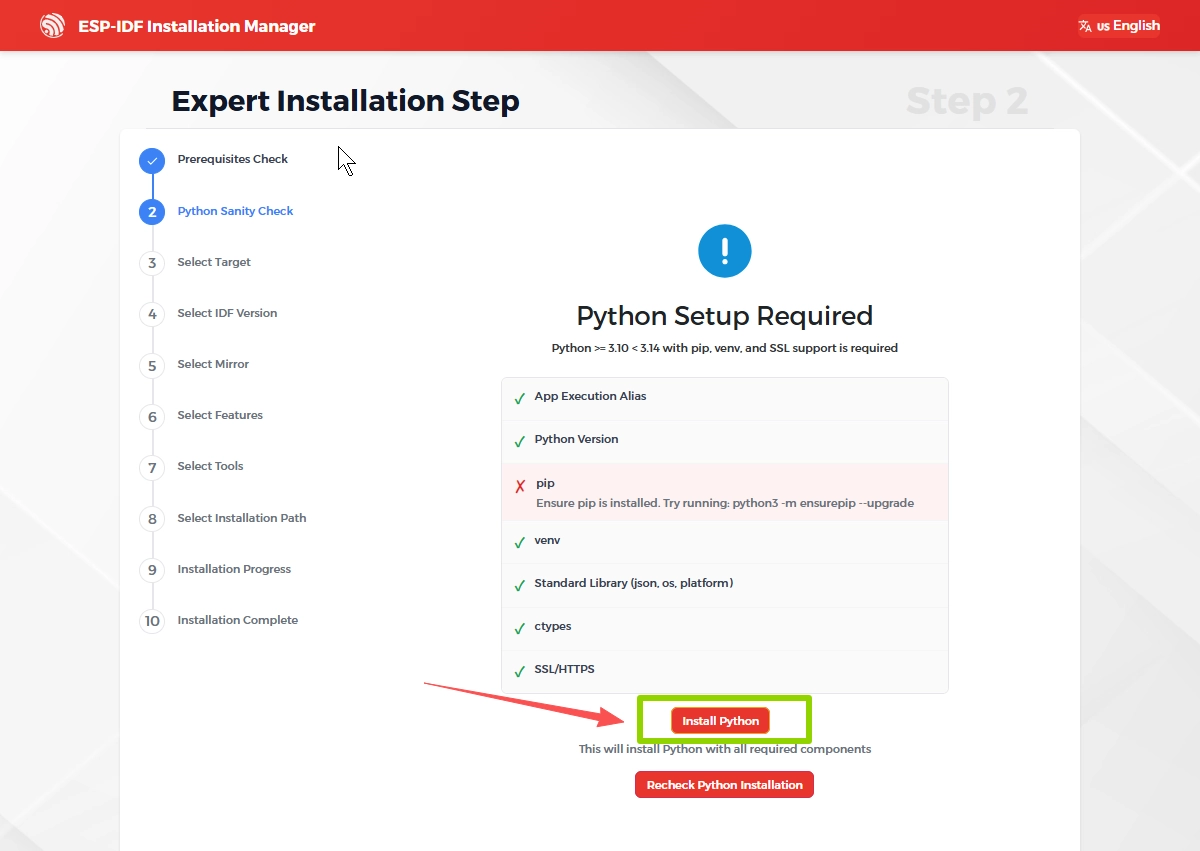Screen dimensions: 1200x851
Task: Go to Prerequisites Check step
Action: (x=232, y=159)
